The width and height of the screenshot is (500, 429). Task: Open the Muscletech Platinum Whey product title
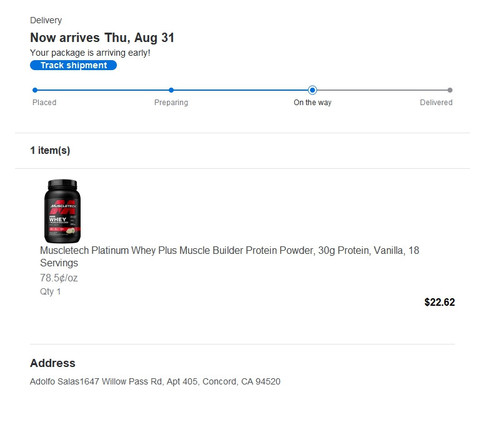(229, 256)
